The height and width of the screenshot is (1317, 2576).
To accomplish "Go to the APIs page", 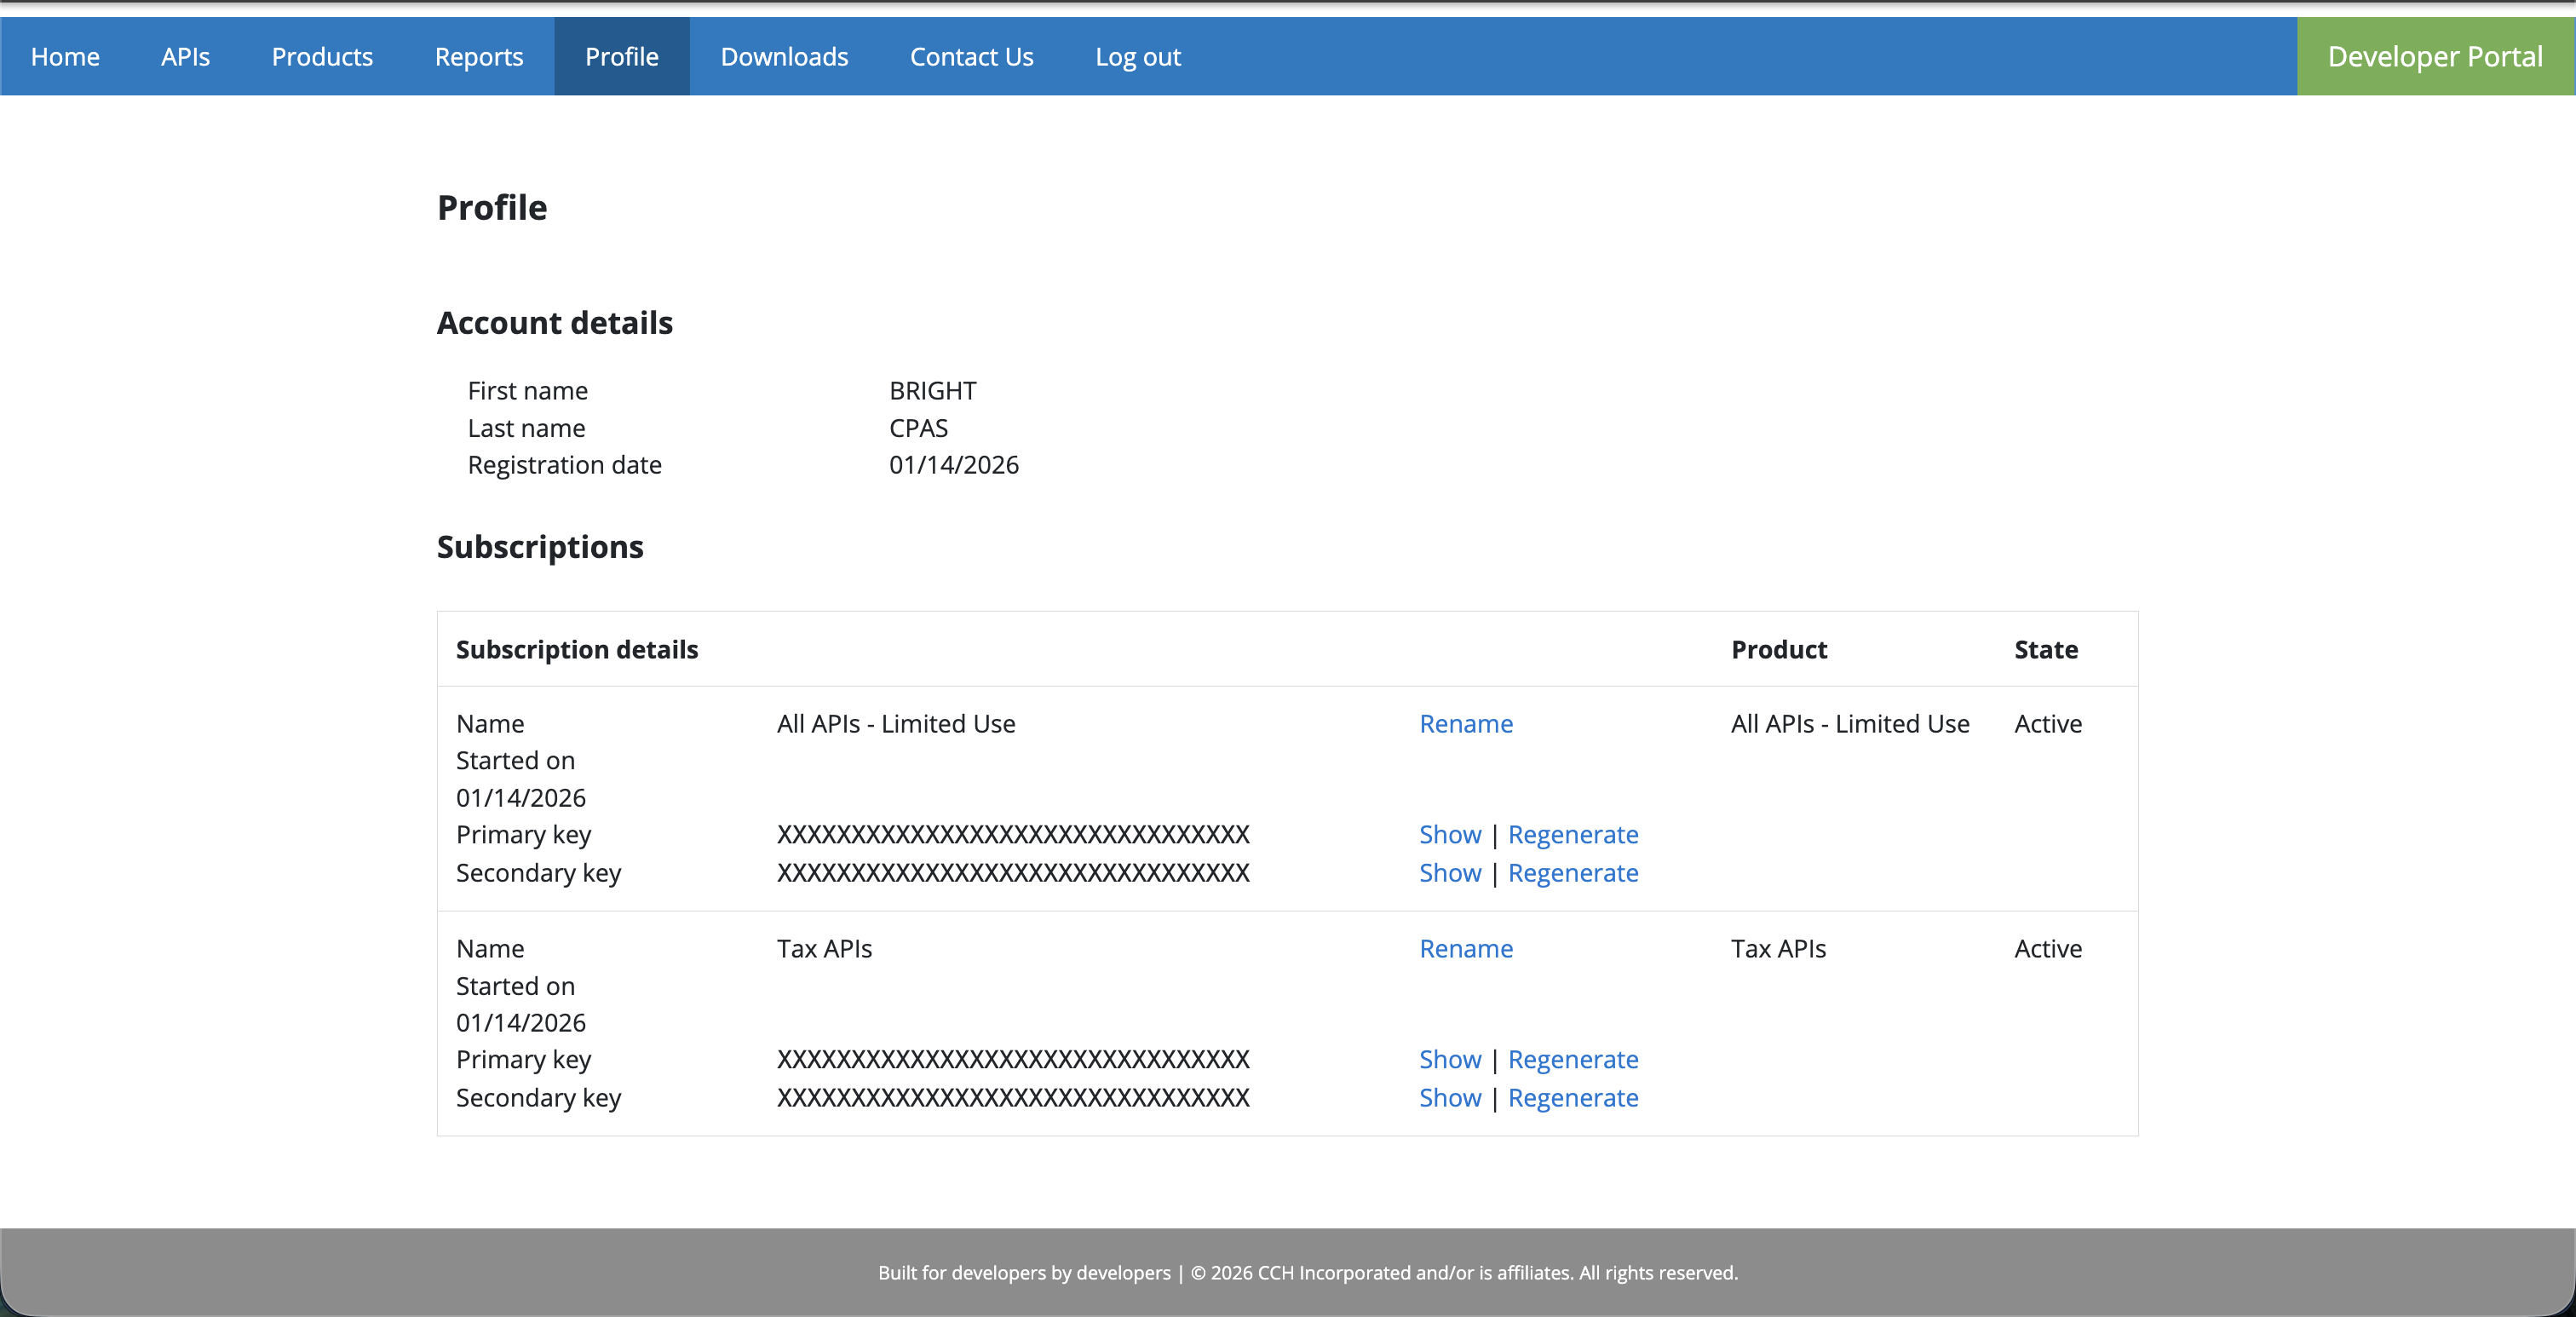I will [185, 57].
